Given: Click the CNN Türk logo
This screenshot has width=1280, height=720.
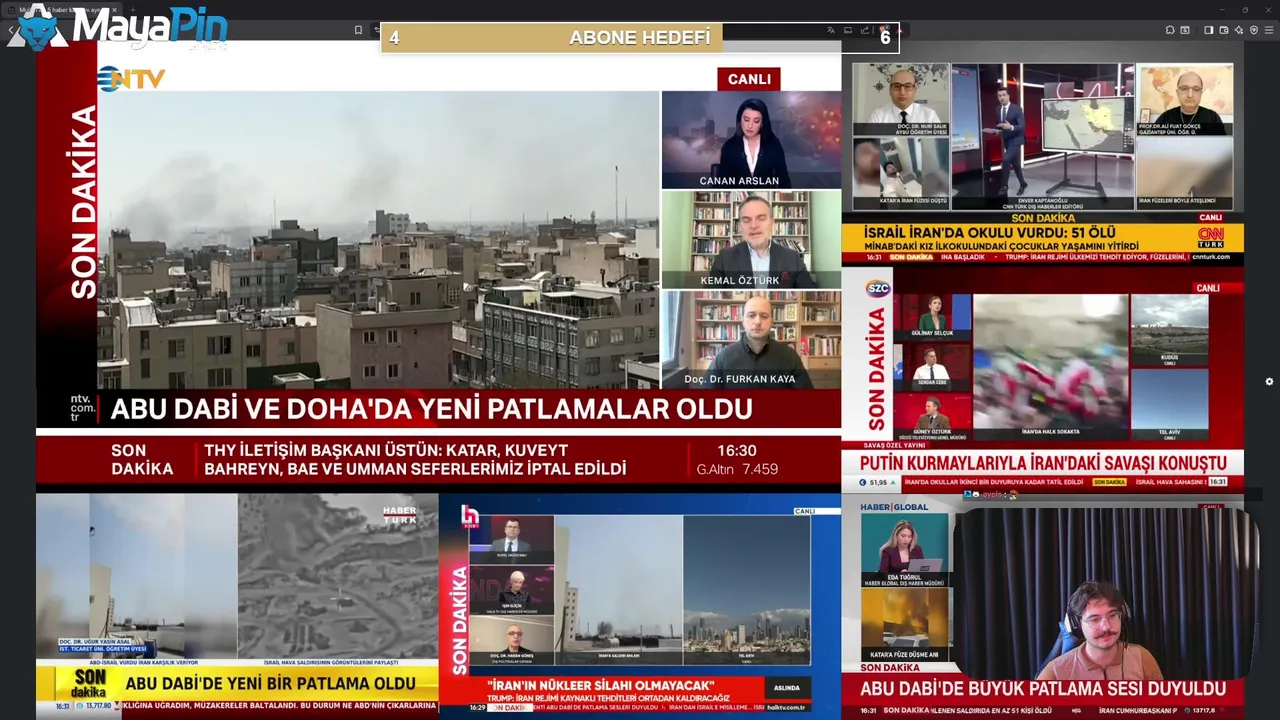Looking at the screenshot, I should coord(1210,237).
